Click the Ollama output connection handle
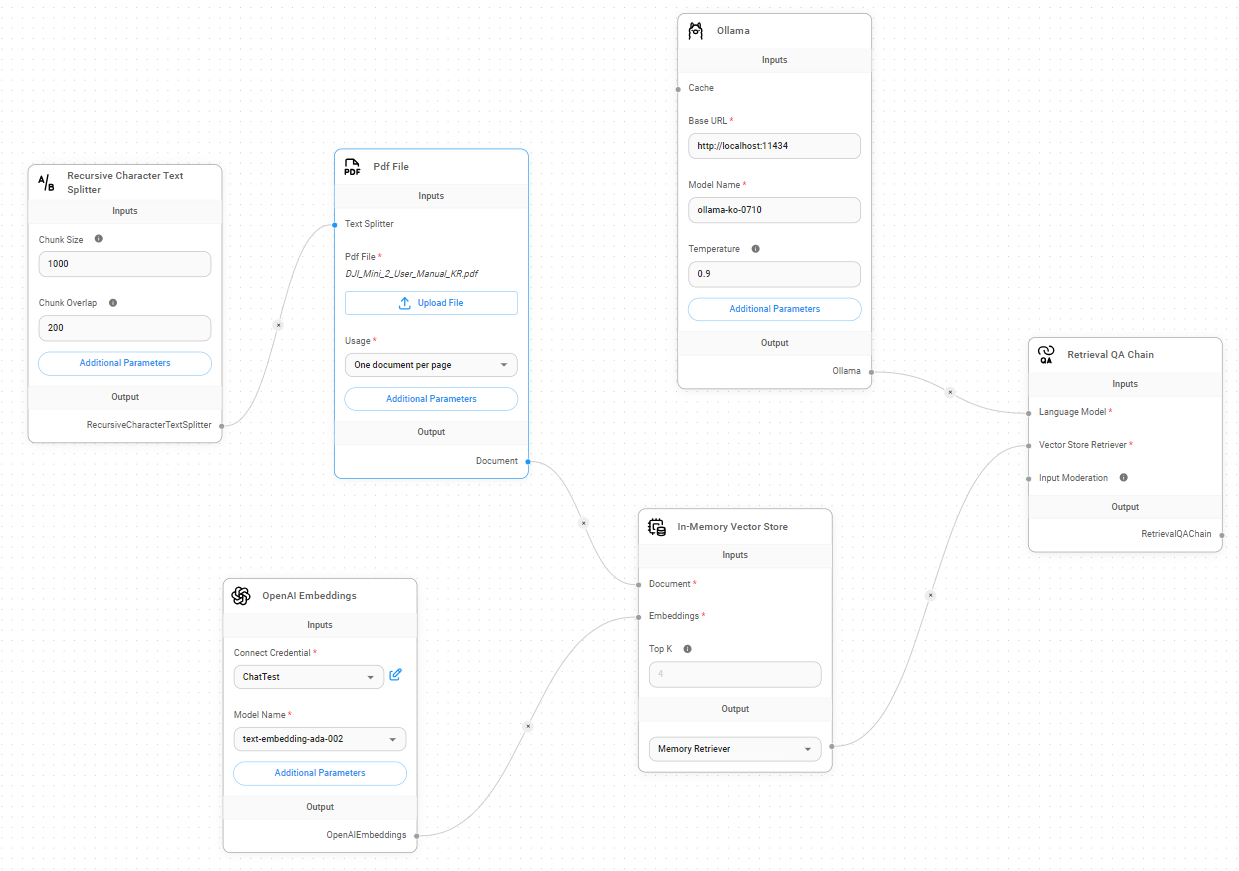The width and height of the screenshot is (1239, 871). pyautogui.click(x=870, y=371)
